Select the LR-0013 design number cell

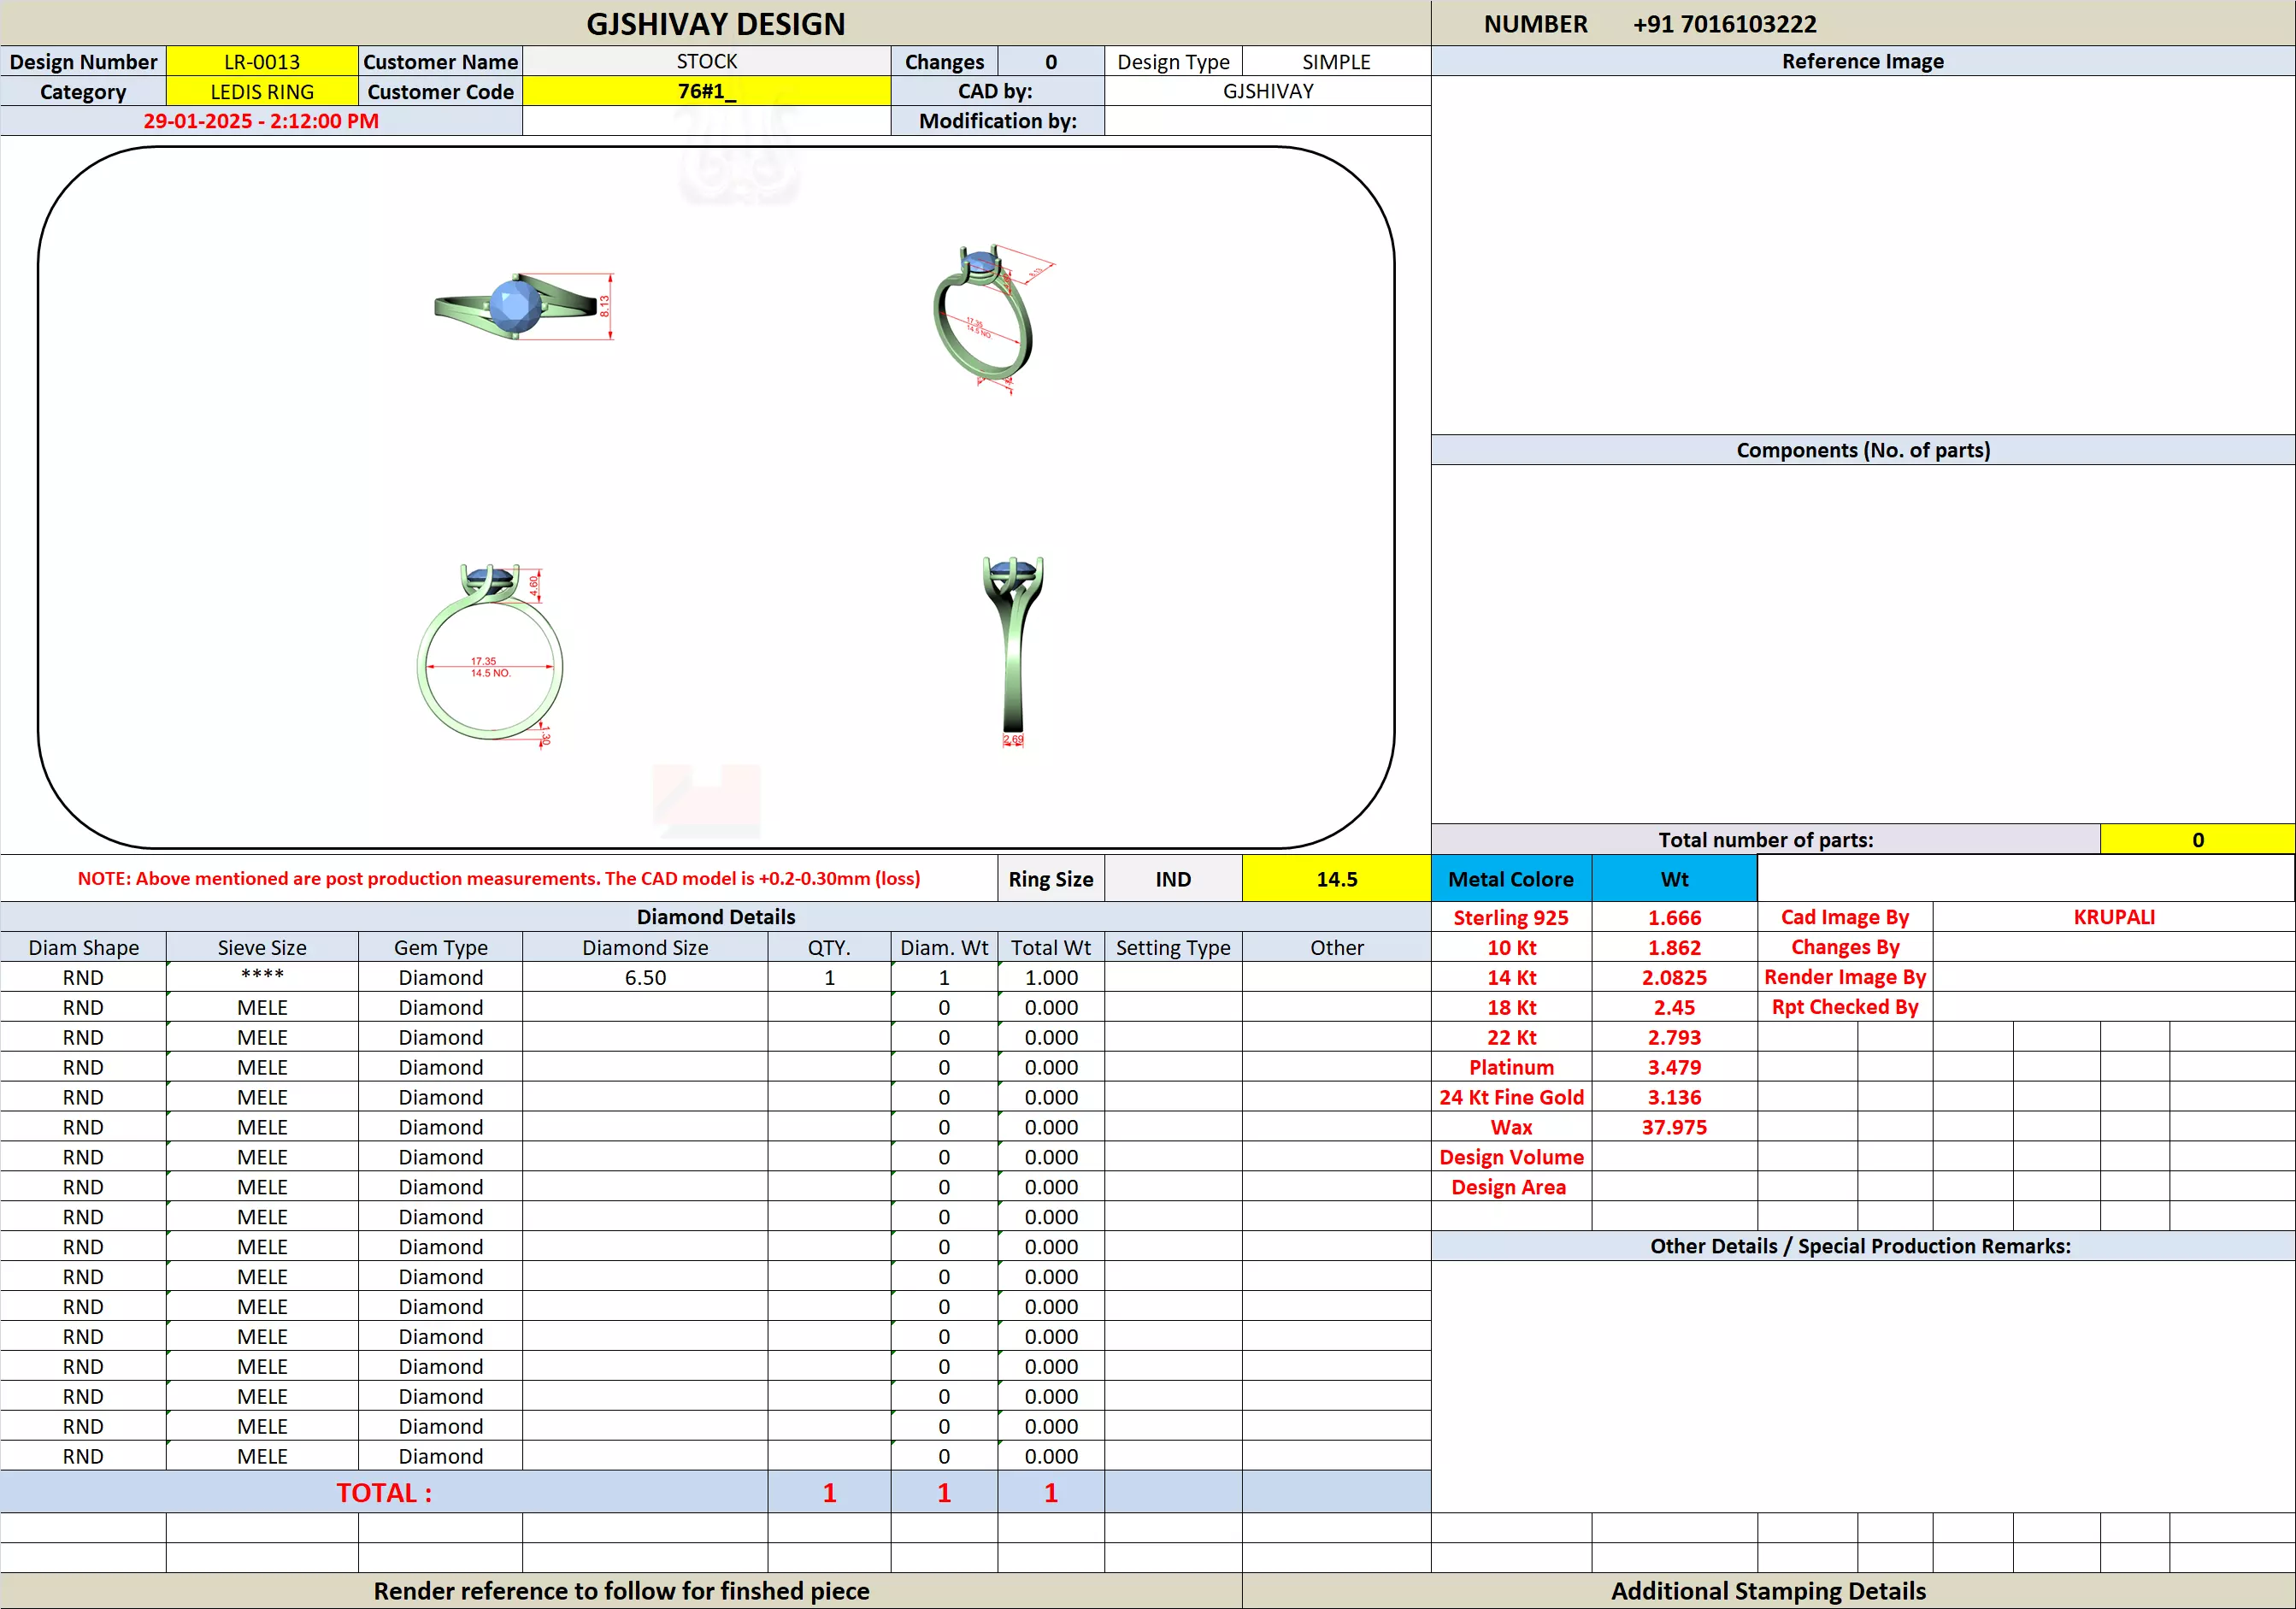click(x=262, y=62)
